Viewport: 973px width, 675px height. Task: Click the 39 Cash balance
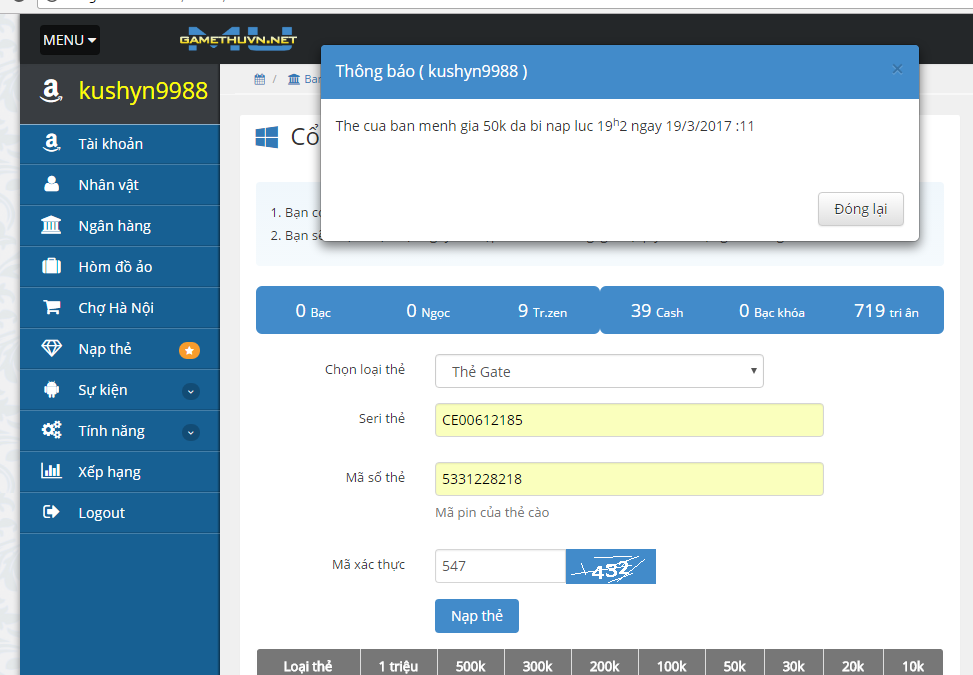point(657,310)
